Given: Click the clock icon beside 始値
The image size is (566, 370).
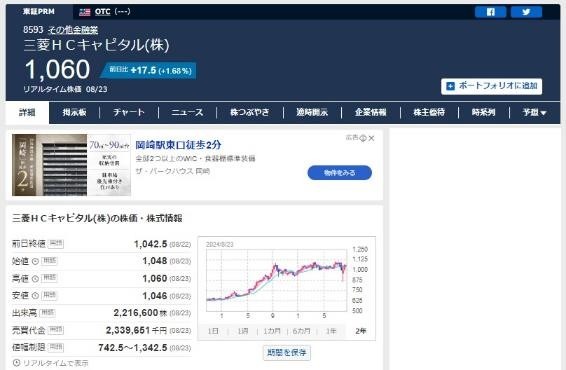Looking at the screenshot, I should pyautogui.click(x=35, y=261).
